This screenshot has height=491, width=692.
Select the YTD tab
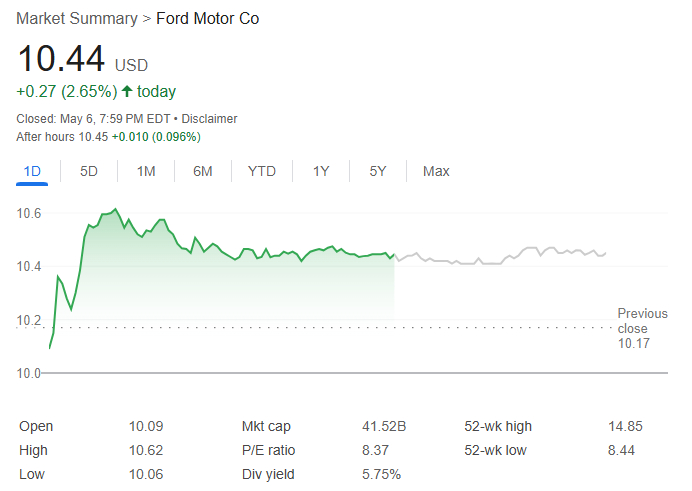(262, 171)
